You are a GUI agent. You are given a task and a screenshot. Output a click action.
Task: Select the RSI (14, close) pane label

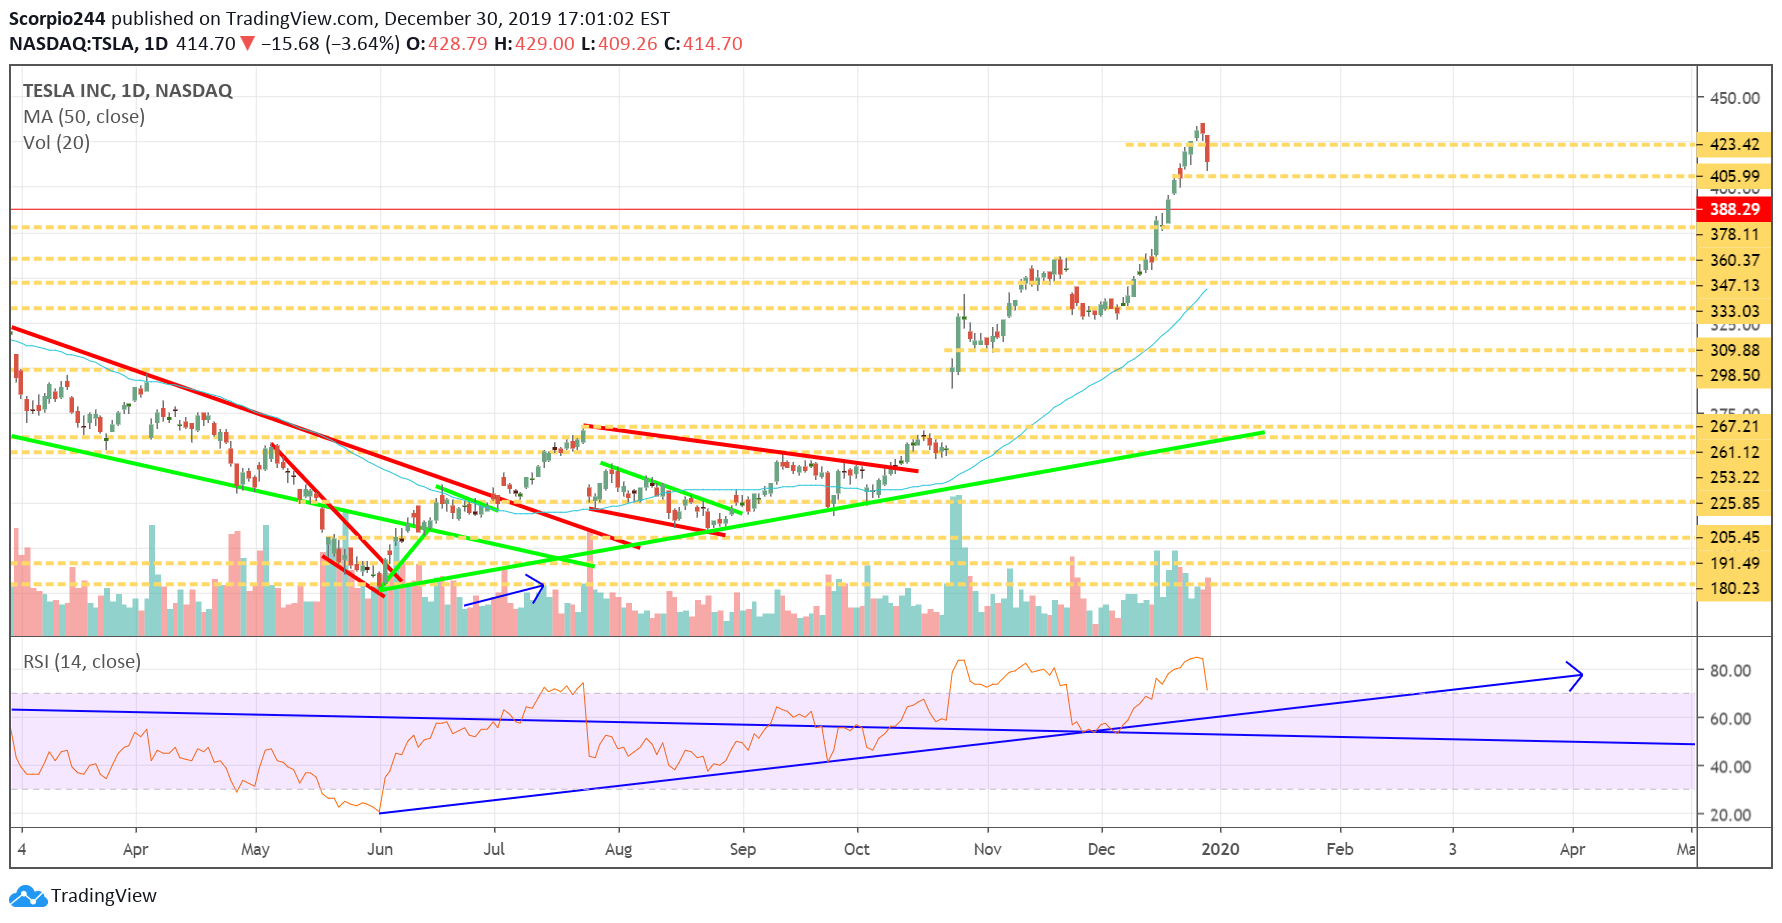click(82, 662)
